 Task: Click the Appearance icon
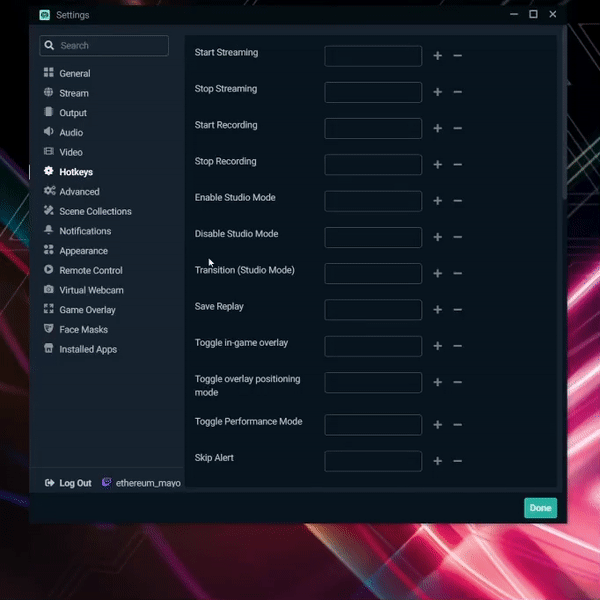pos(49,250)
